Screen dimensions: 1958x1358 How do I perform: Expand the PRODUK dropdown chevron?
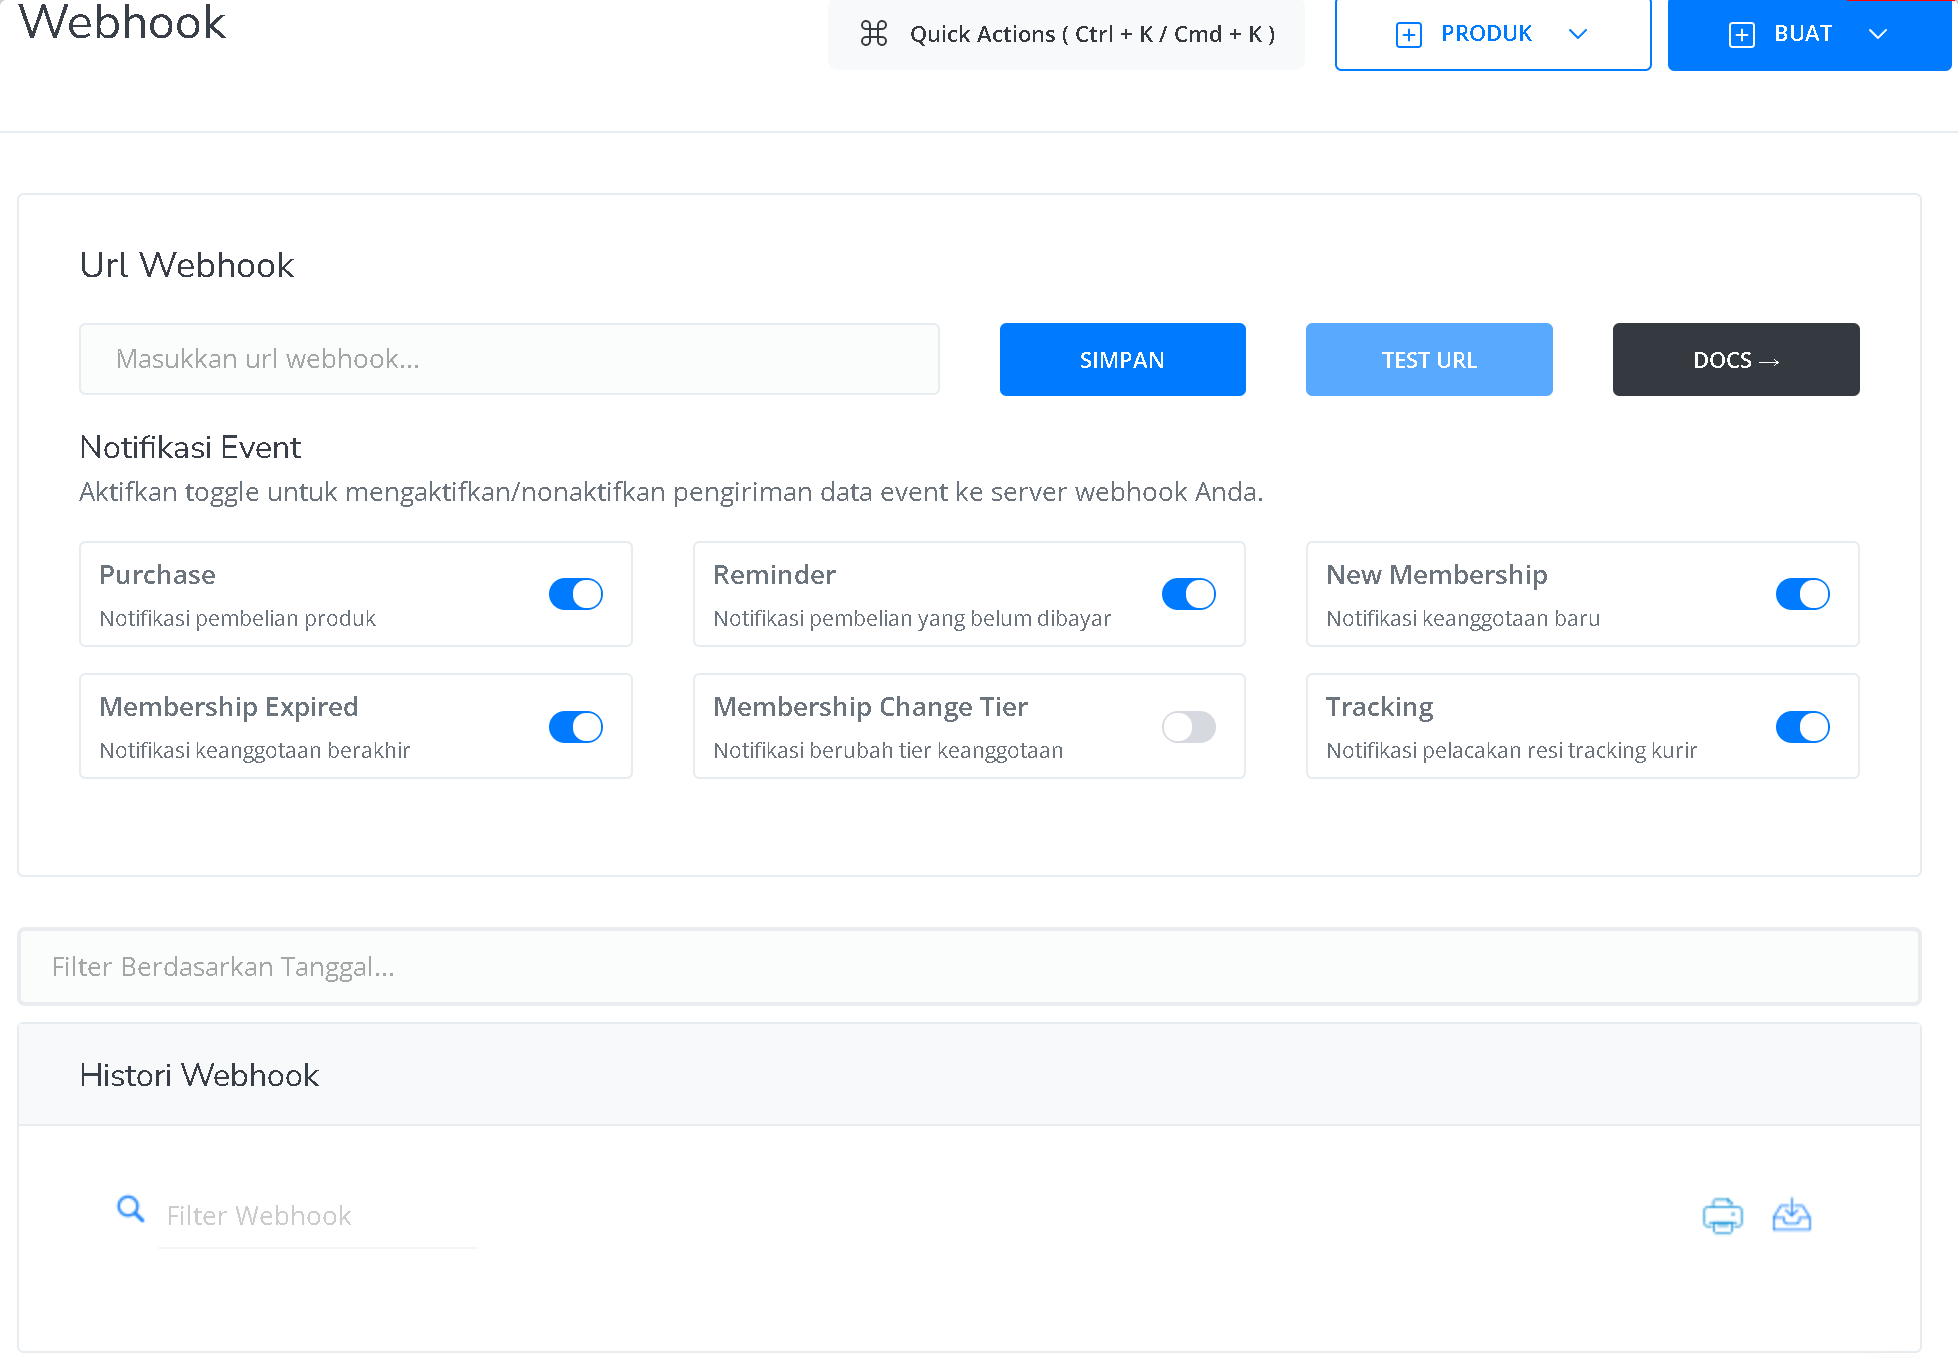[1578, 34]
